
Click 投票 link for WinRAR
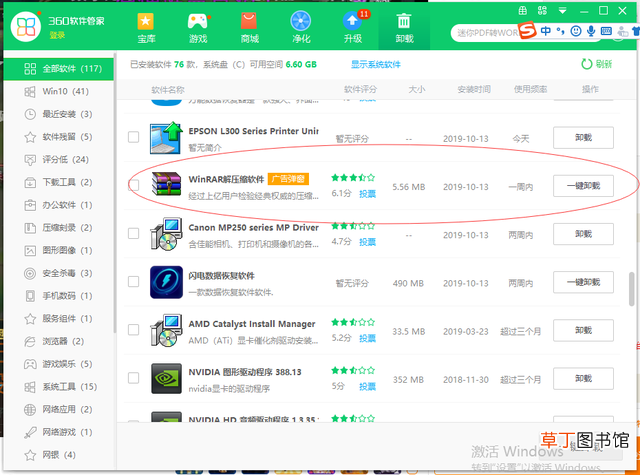367,194
